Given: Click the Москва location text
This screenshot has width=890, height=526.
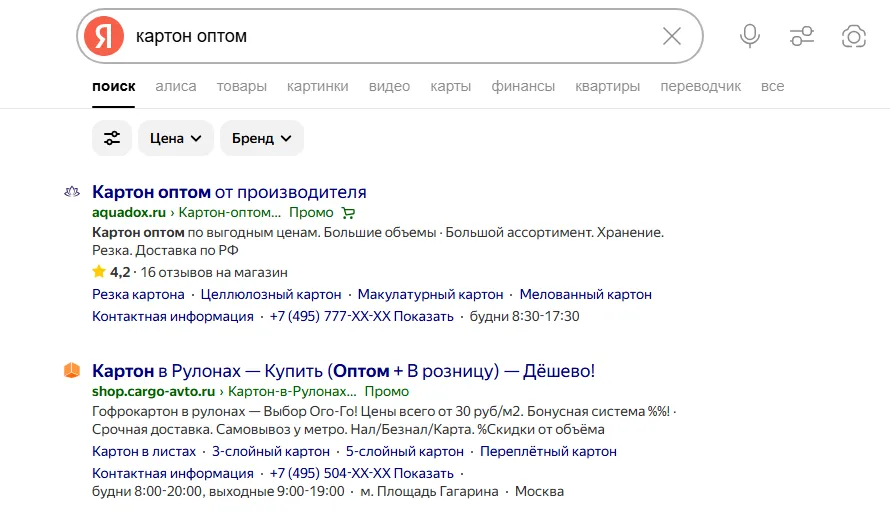Looking at the screenshot, I should click(539, 491).
